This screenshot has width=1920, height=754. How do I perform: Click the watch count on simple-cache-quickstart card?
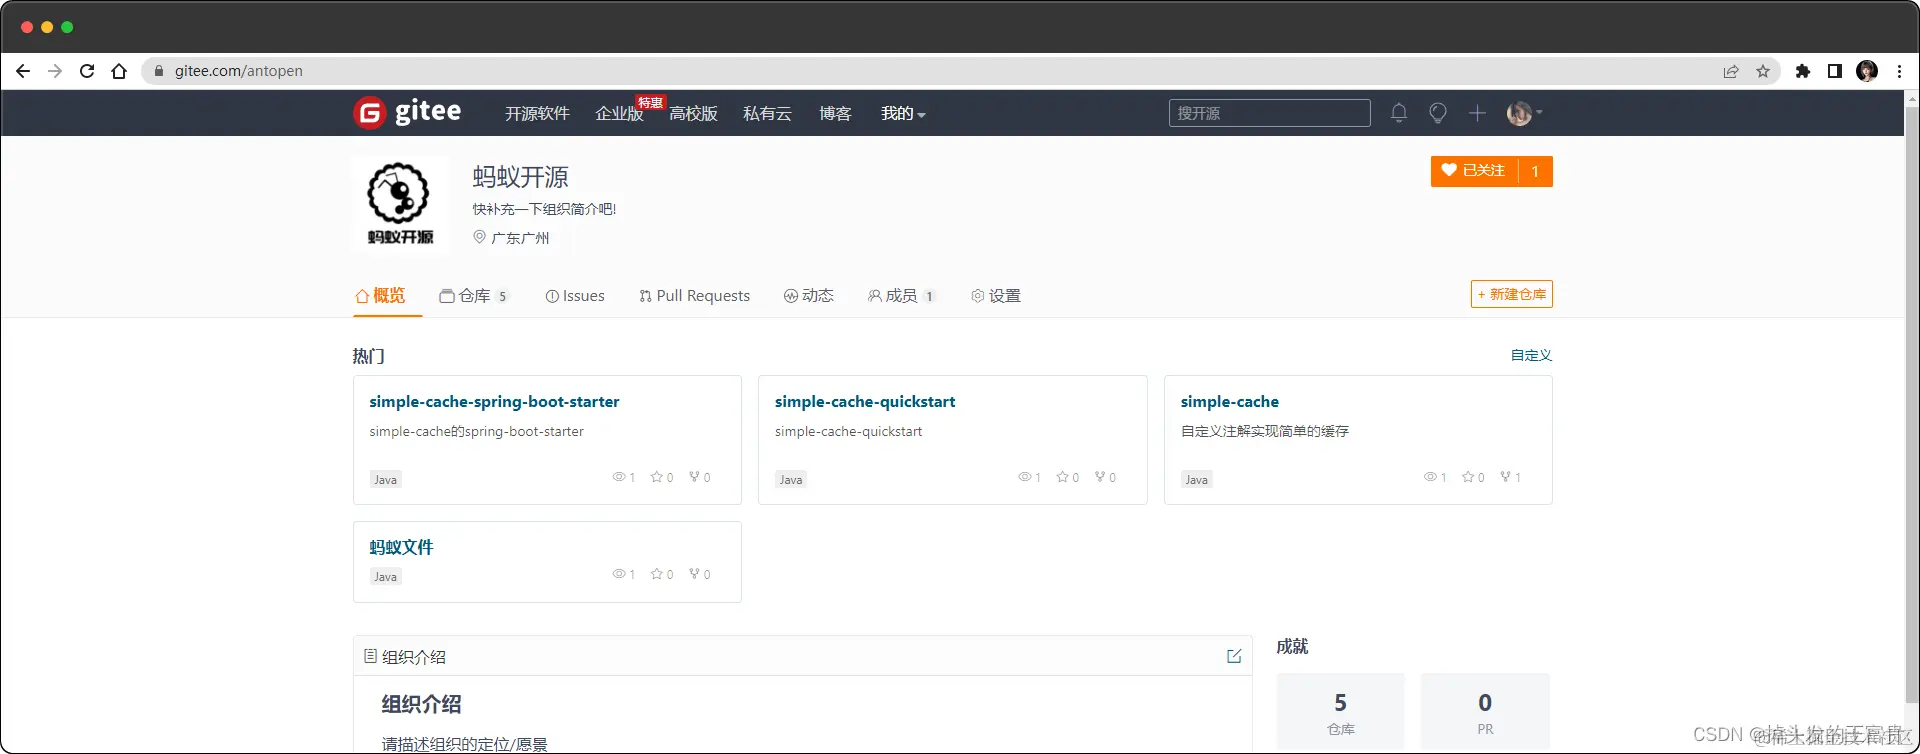pos(1029,477)
